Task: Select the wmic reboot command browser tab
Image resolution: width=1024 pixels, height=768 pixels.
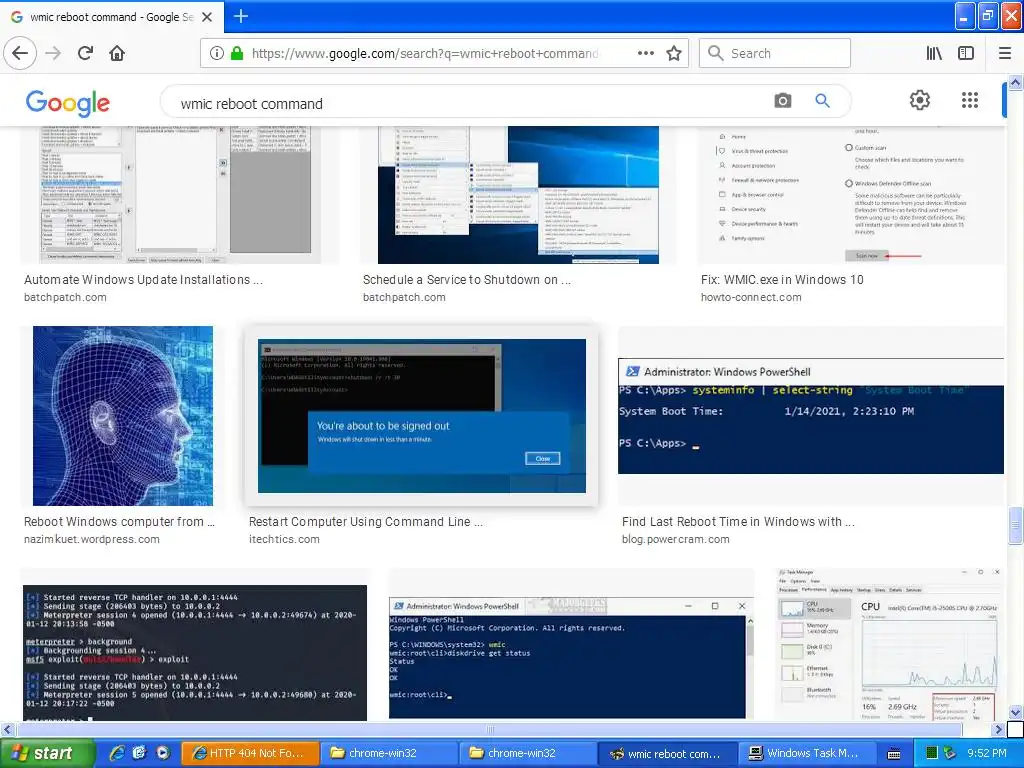Action: (x=111, y=17)
